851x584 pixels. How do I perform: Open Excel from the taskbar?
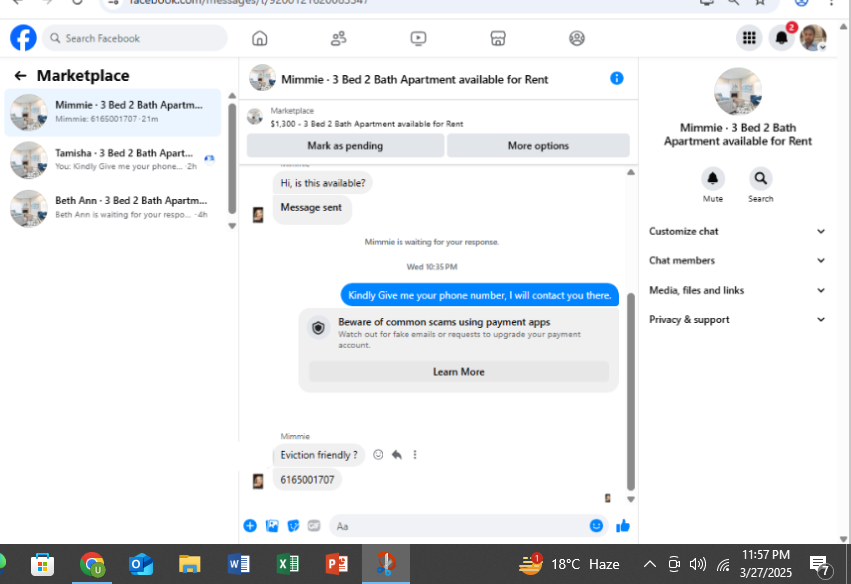[x=288, y=564]
